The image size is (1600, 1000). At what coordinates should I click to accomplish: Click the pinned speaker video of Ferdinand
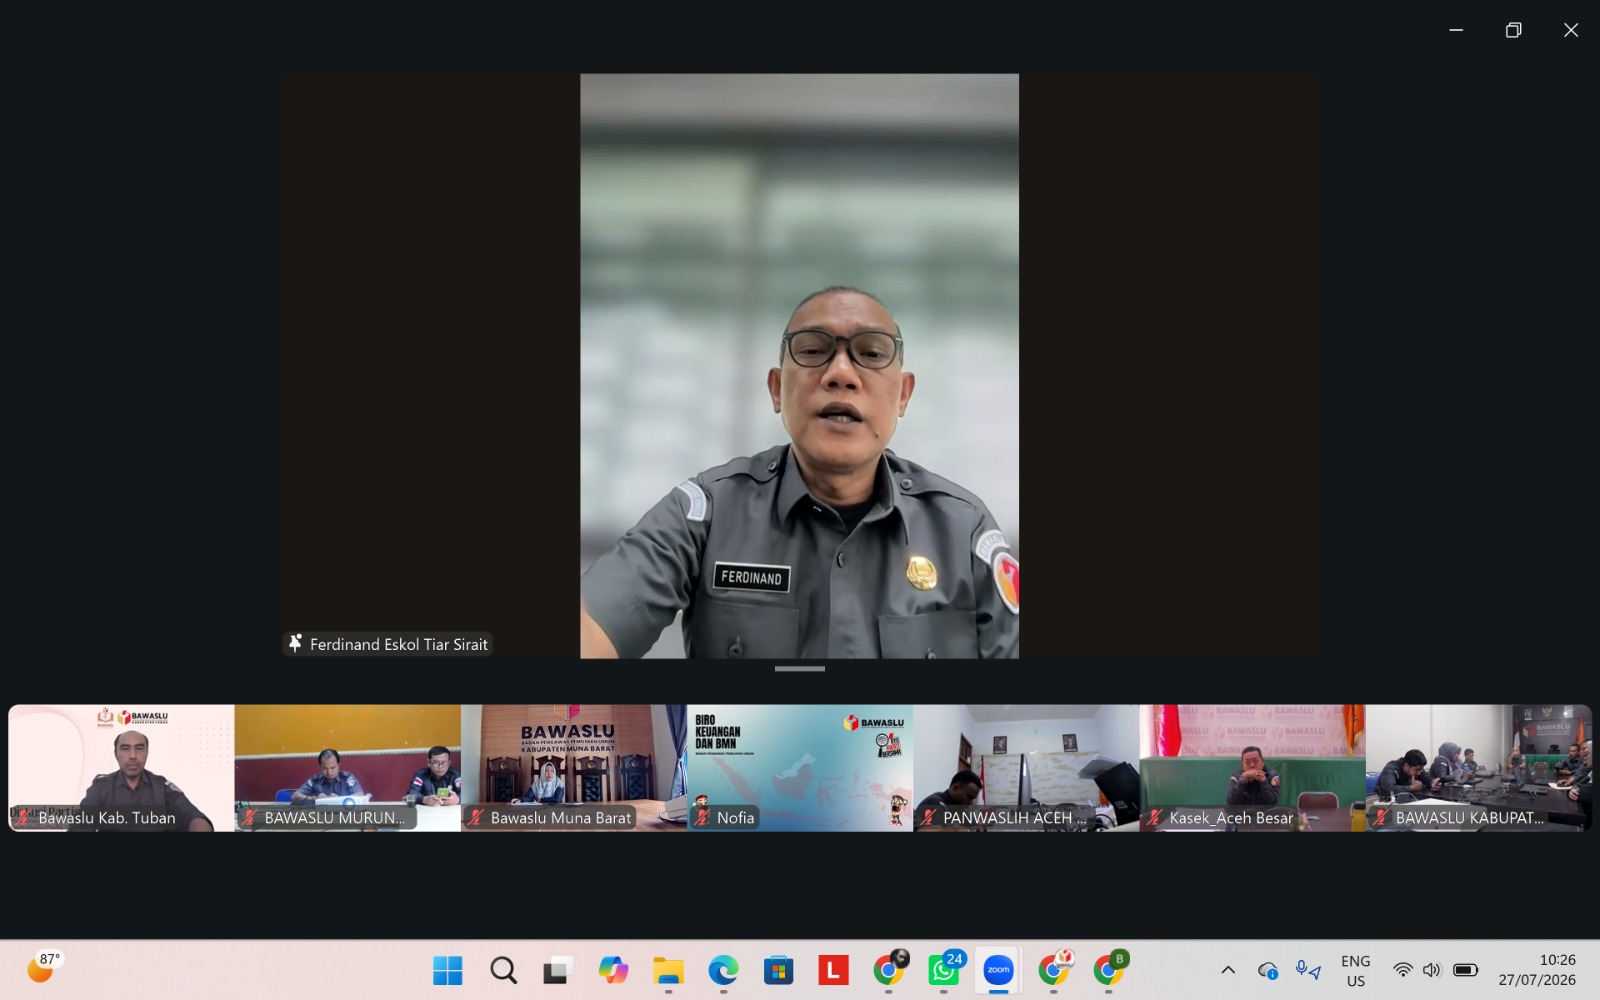pyautogui.click(x=799, y=366)
